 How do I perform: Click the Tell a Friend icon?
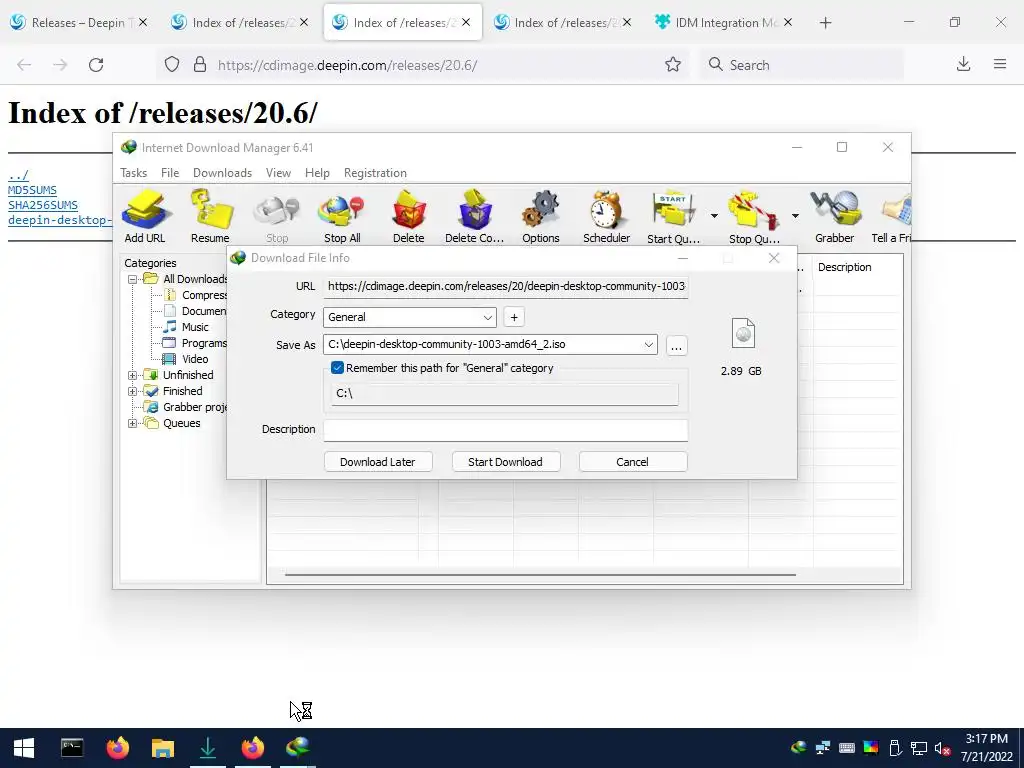(892, 216)
